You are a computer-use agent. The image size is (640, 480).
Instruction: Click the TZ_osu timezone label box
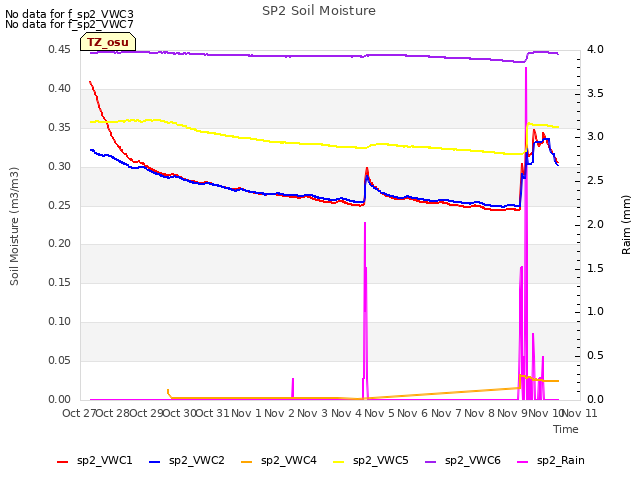[108, 42]
